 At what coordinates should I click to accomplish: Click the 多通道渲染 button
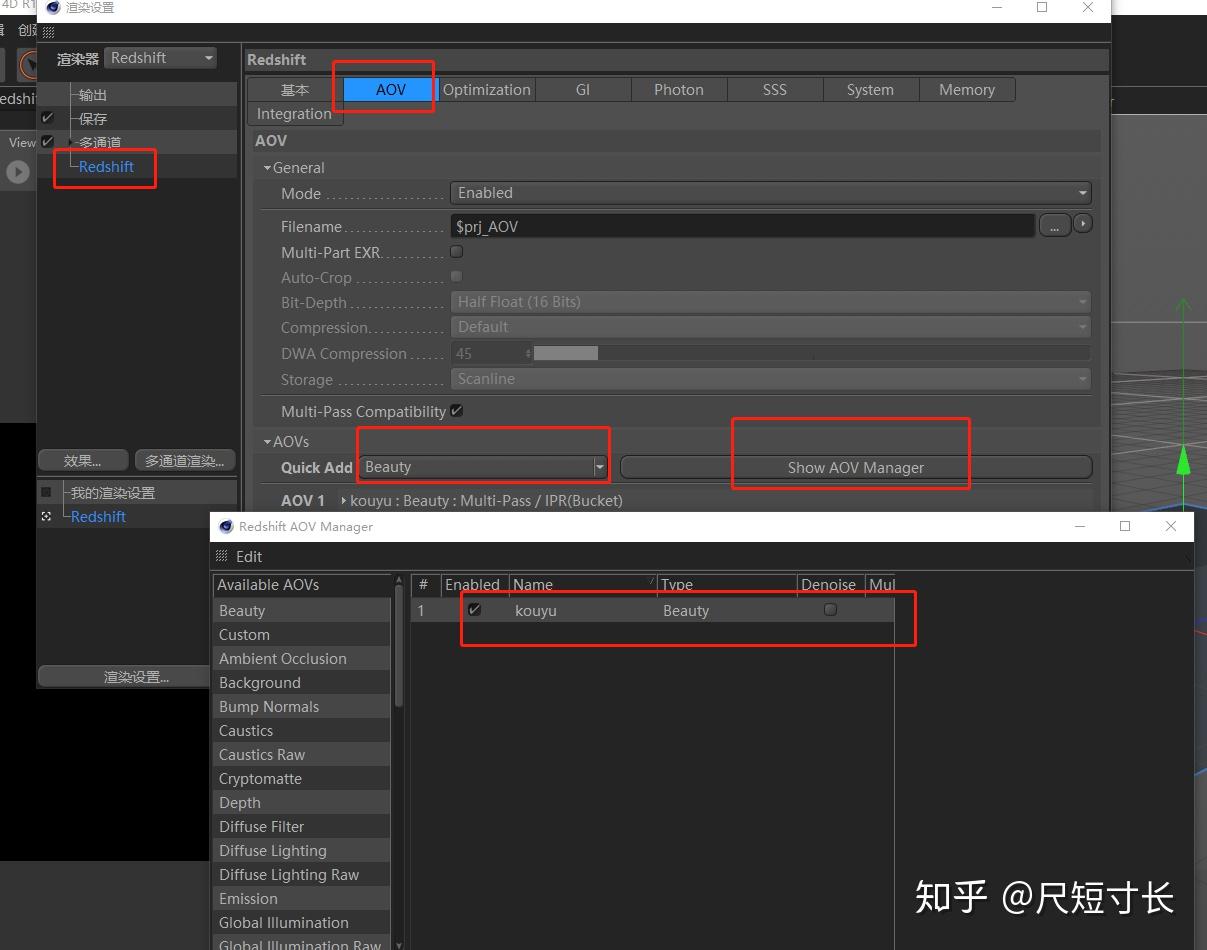(184, 460)
